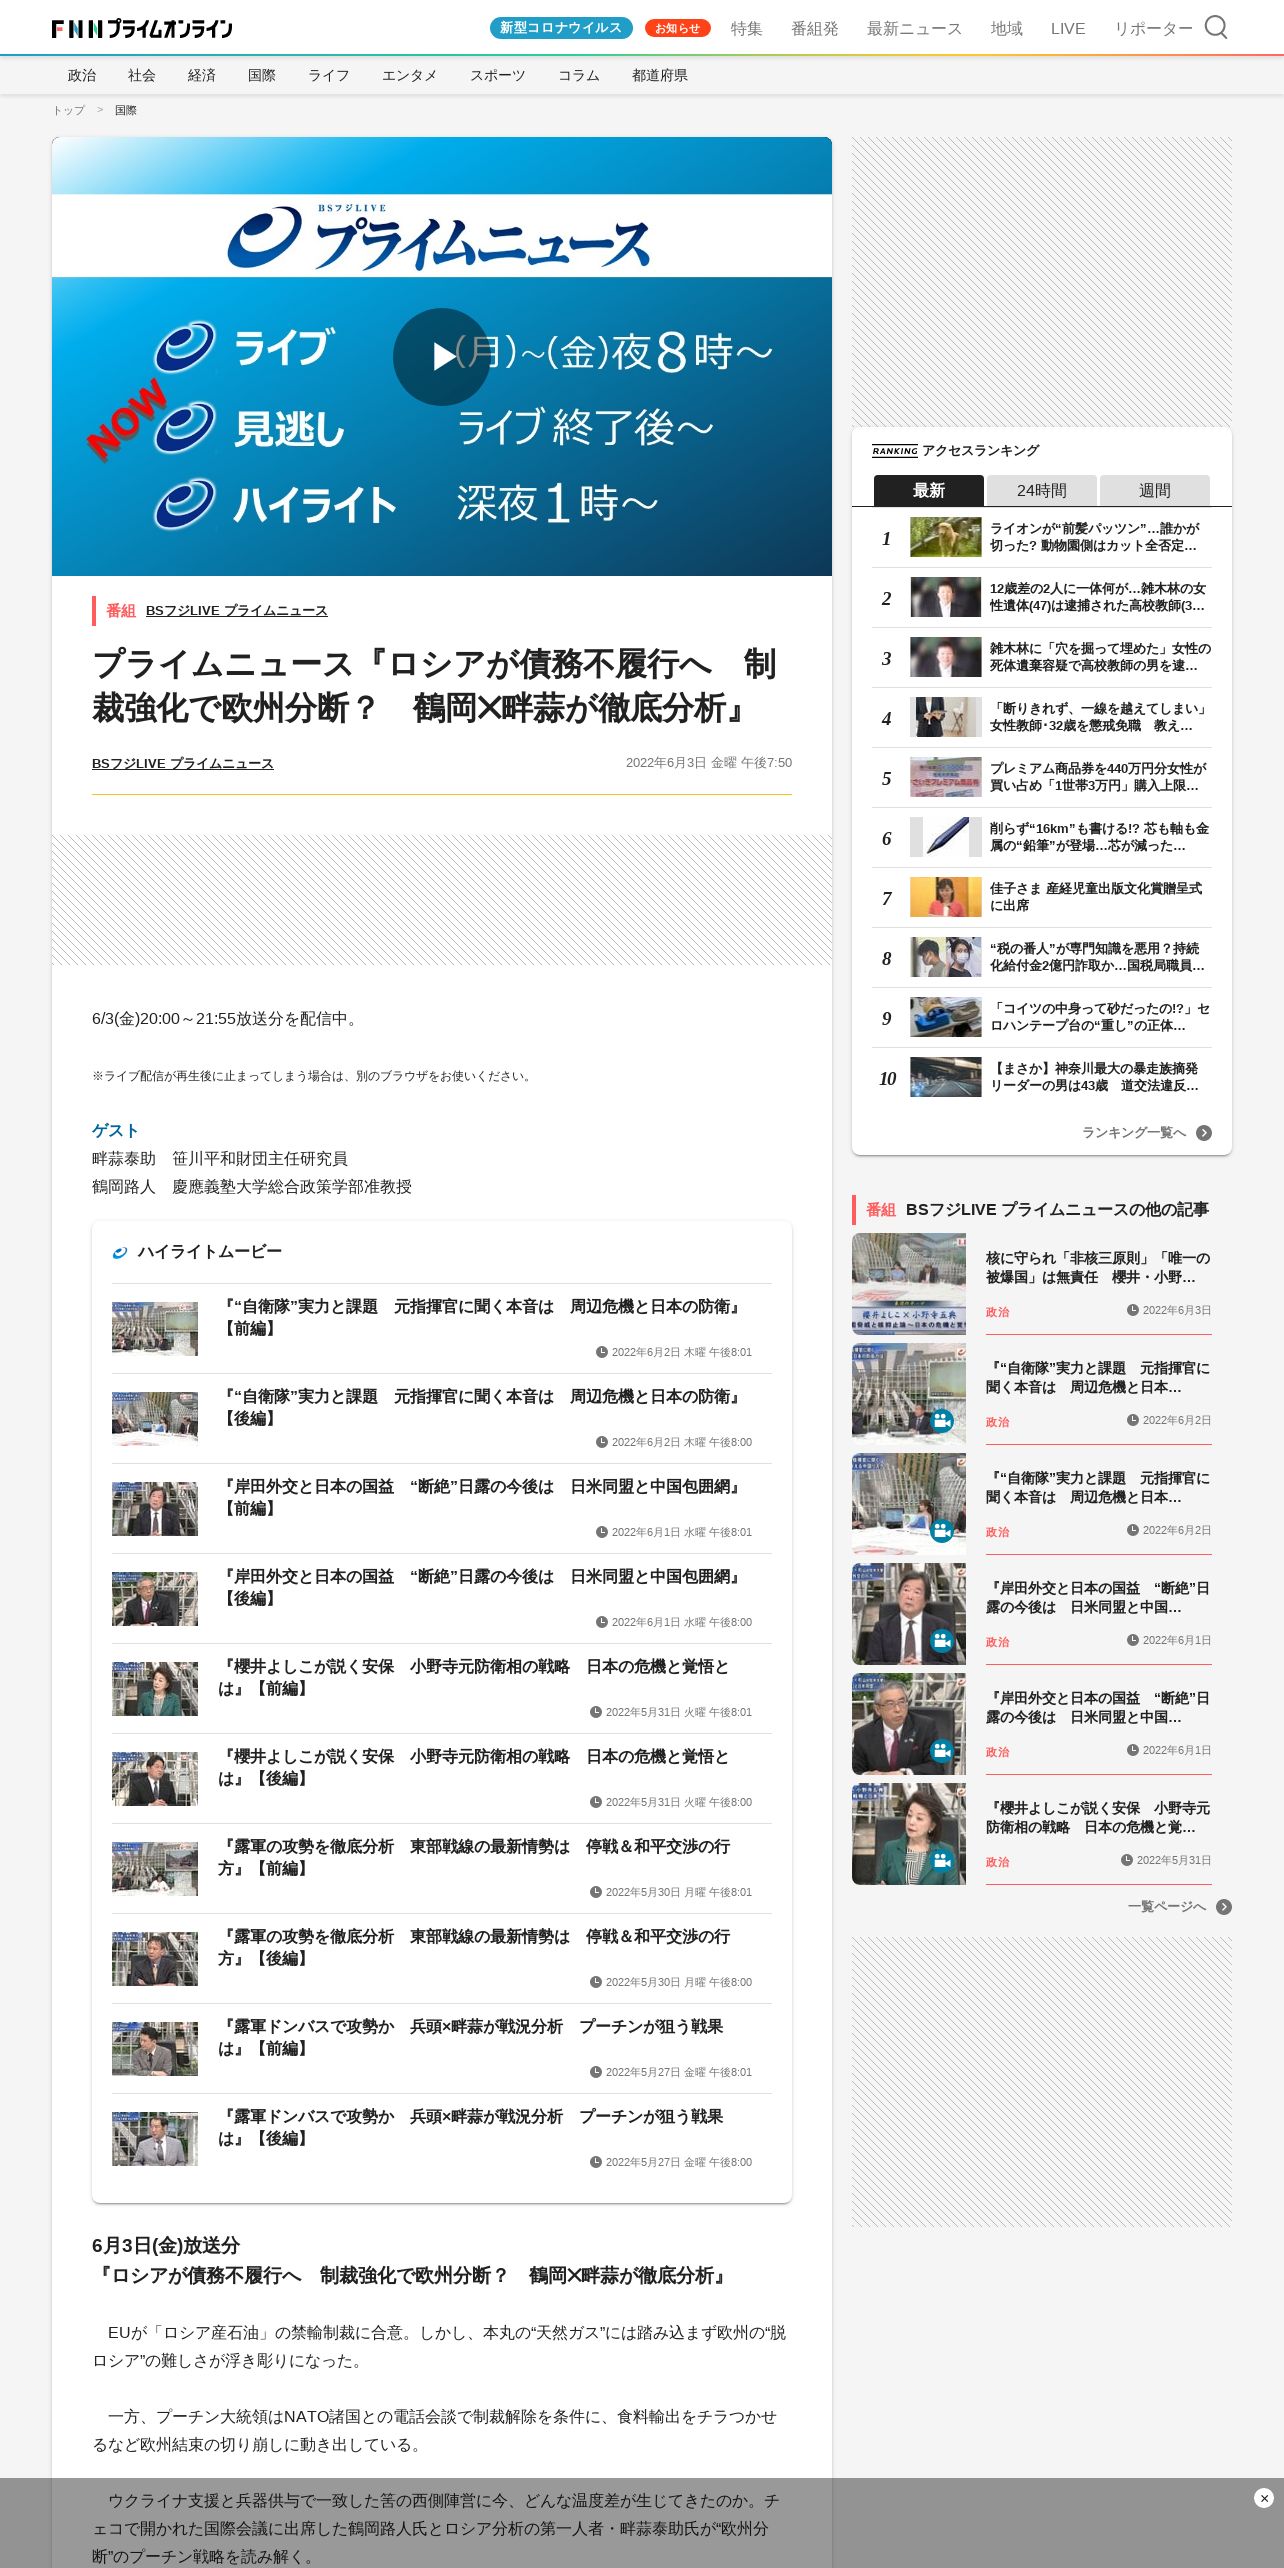Open the お知らせ badge
This screenshot has height=2568, width=1284.
pos(678,28)
